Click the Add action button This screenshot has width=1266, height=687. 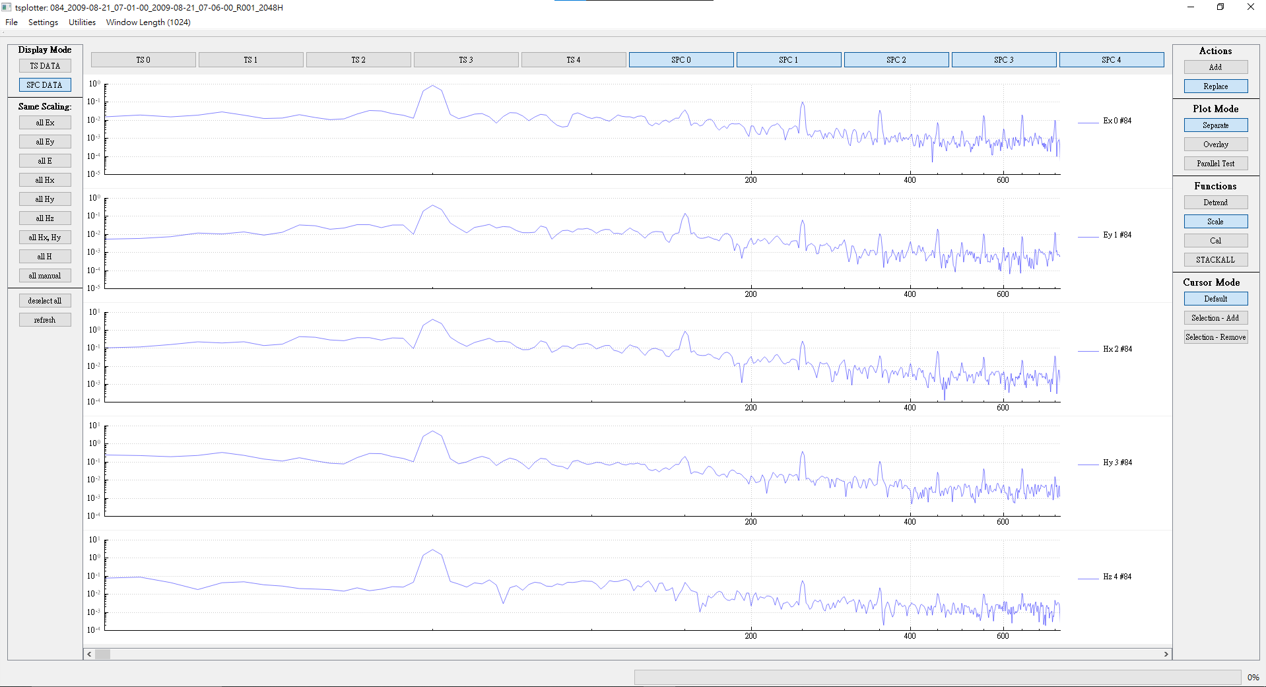(1215, 67)
